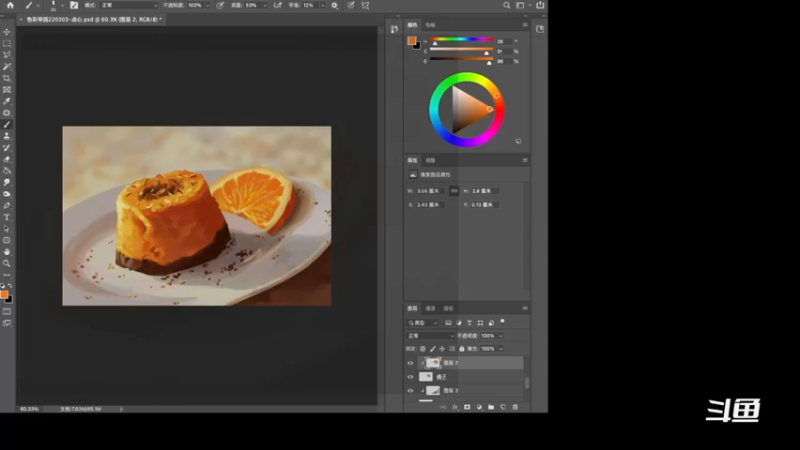This screenshot has width=800, height=450.
Task: Toggle lock position
Action: pos(442,349)
